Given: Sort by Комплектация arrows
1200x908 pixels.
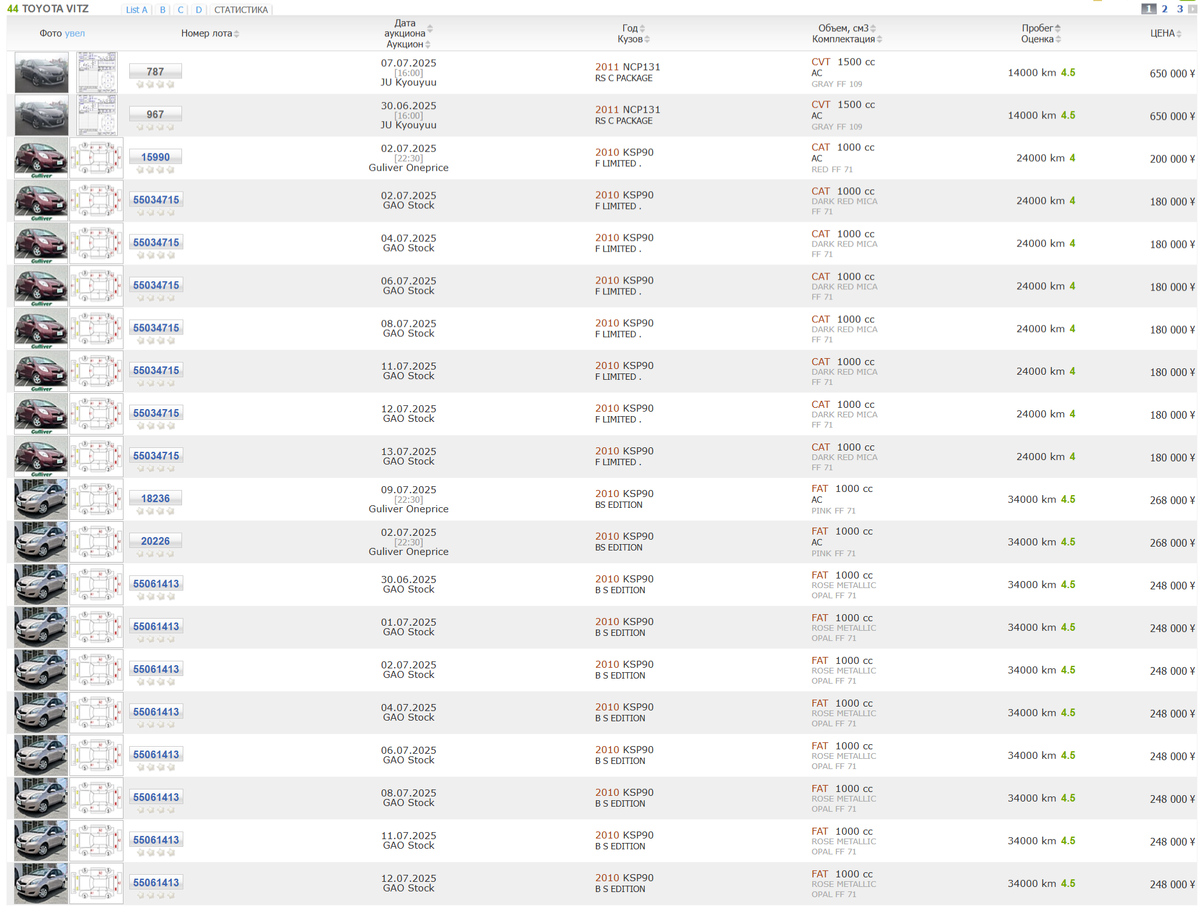Looking at the screenshot, I should [x=879, y=40].
